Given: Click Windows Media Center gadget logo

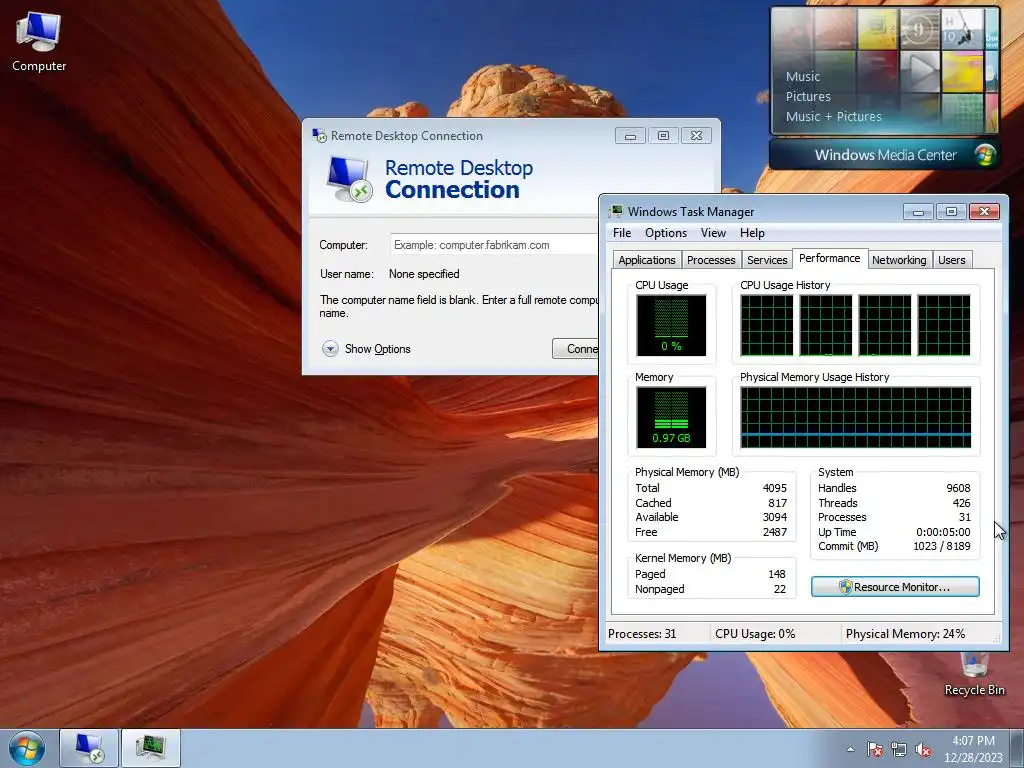Looking at the screenshot, I should pos(985,155).
